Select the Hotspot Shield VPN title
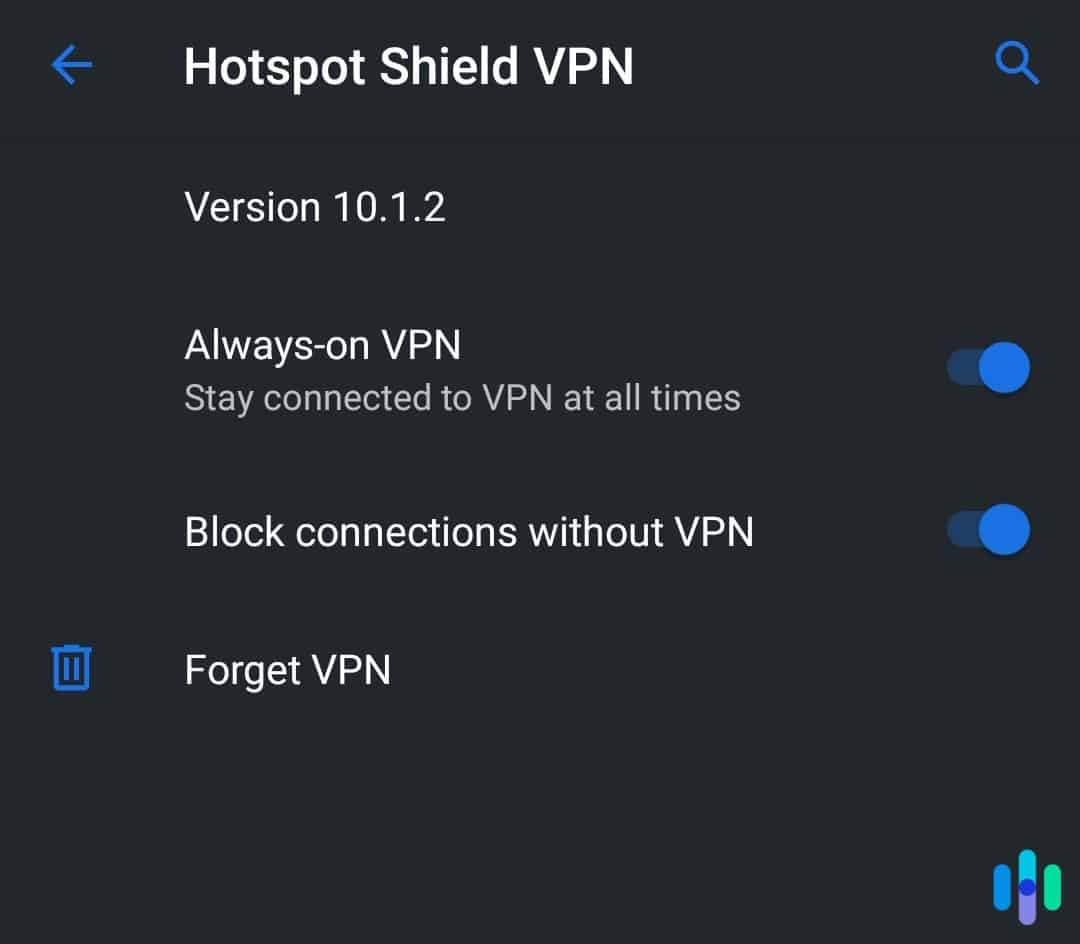Viewport: 1080px width, 944px height. pos(408,64)
